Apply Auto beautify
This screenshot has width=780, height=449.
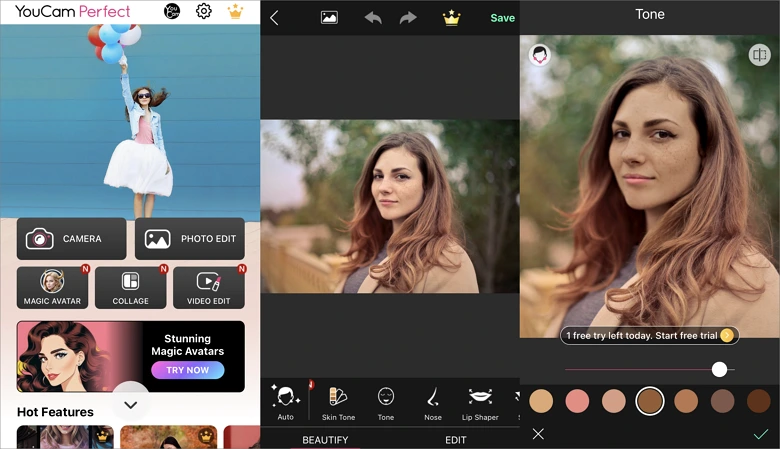point(286,402)
